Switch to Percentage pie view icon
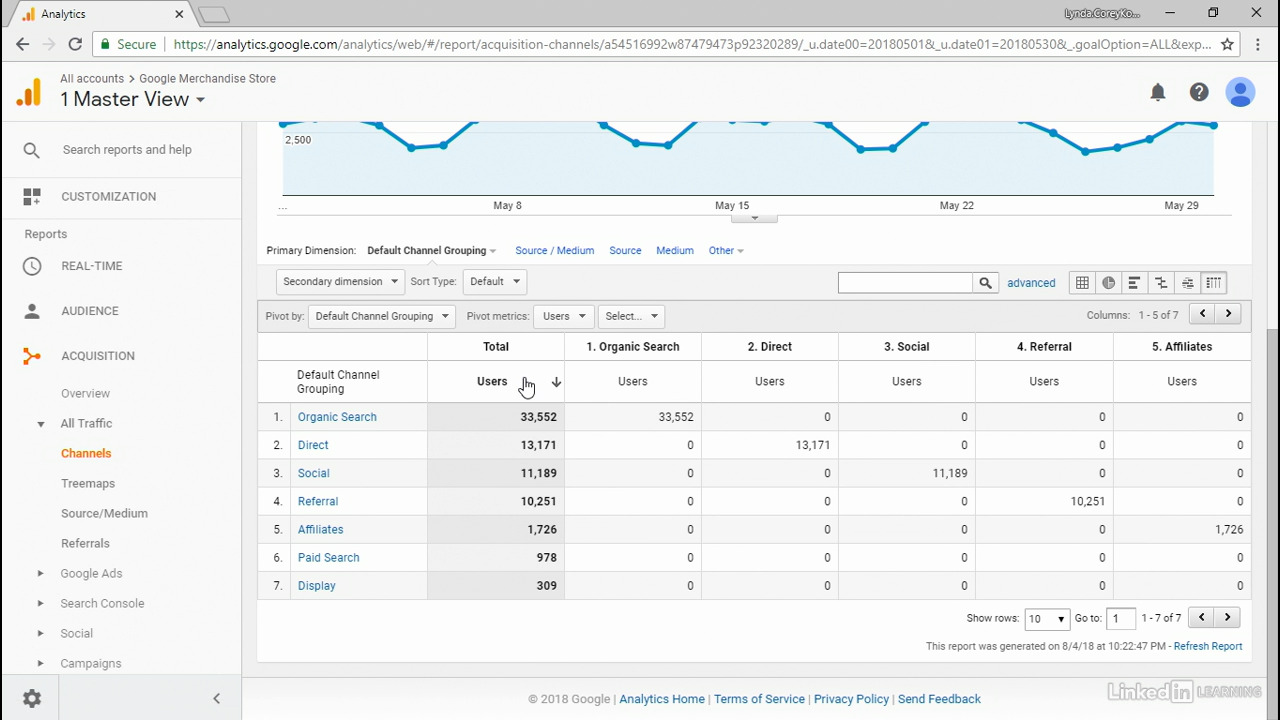 [x=1108, y=283]
